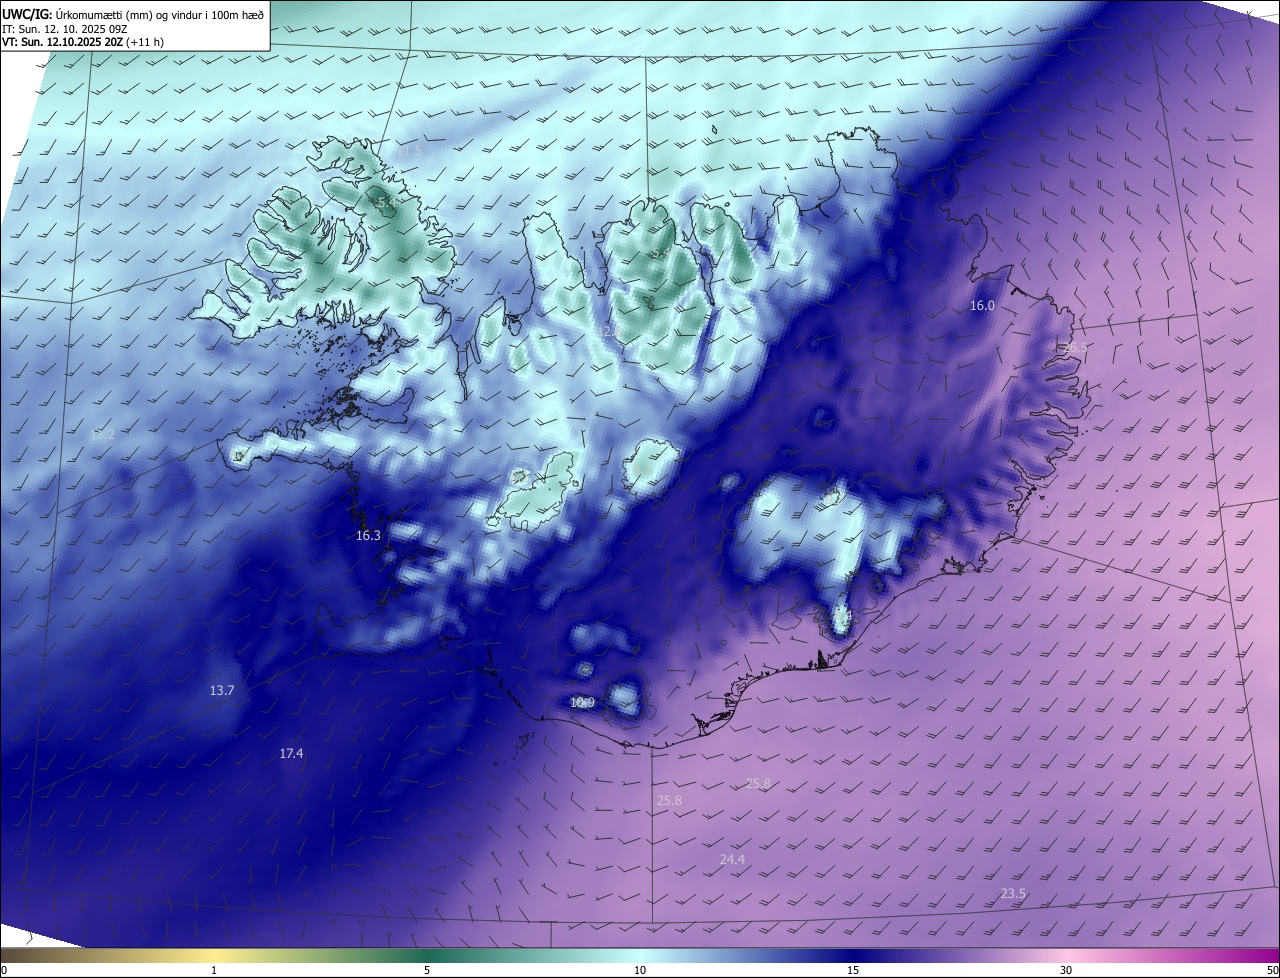Click the 17.4 value over the southwest ocean

pos(291,753)
